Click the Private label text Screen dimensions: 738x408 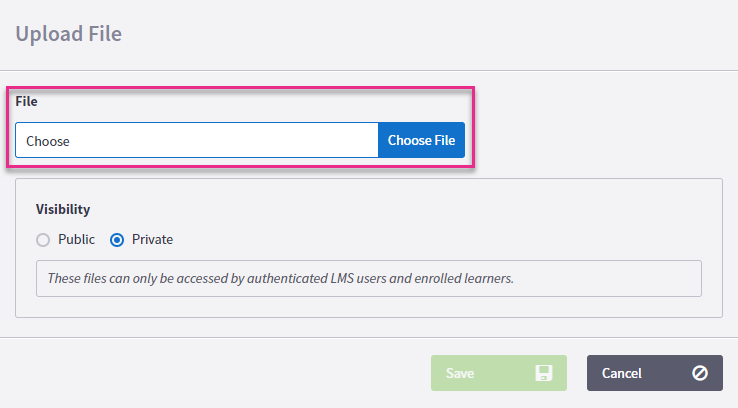click(152, 240)
